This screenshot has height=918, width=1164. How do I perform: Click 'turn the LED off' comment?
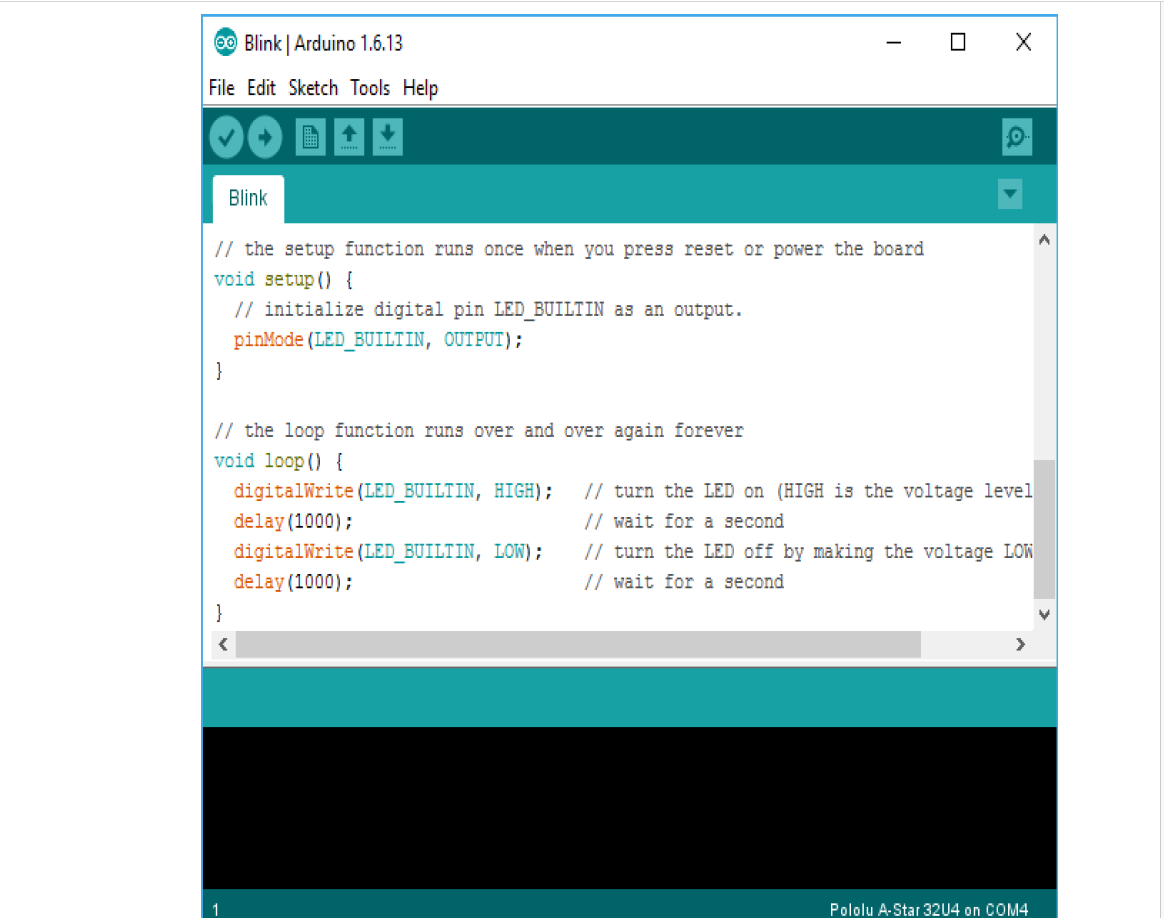[808, 551]
